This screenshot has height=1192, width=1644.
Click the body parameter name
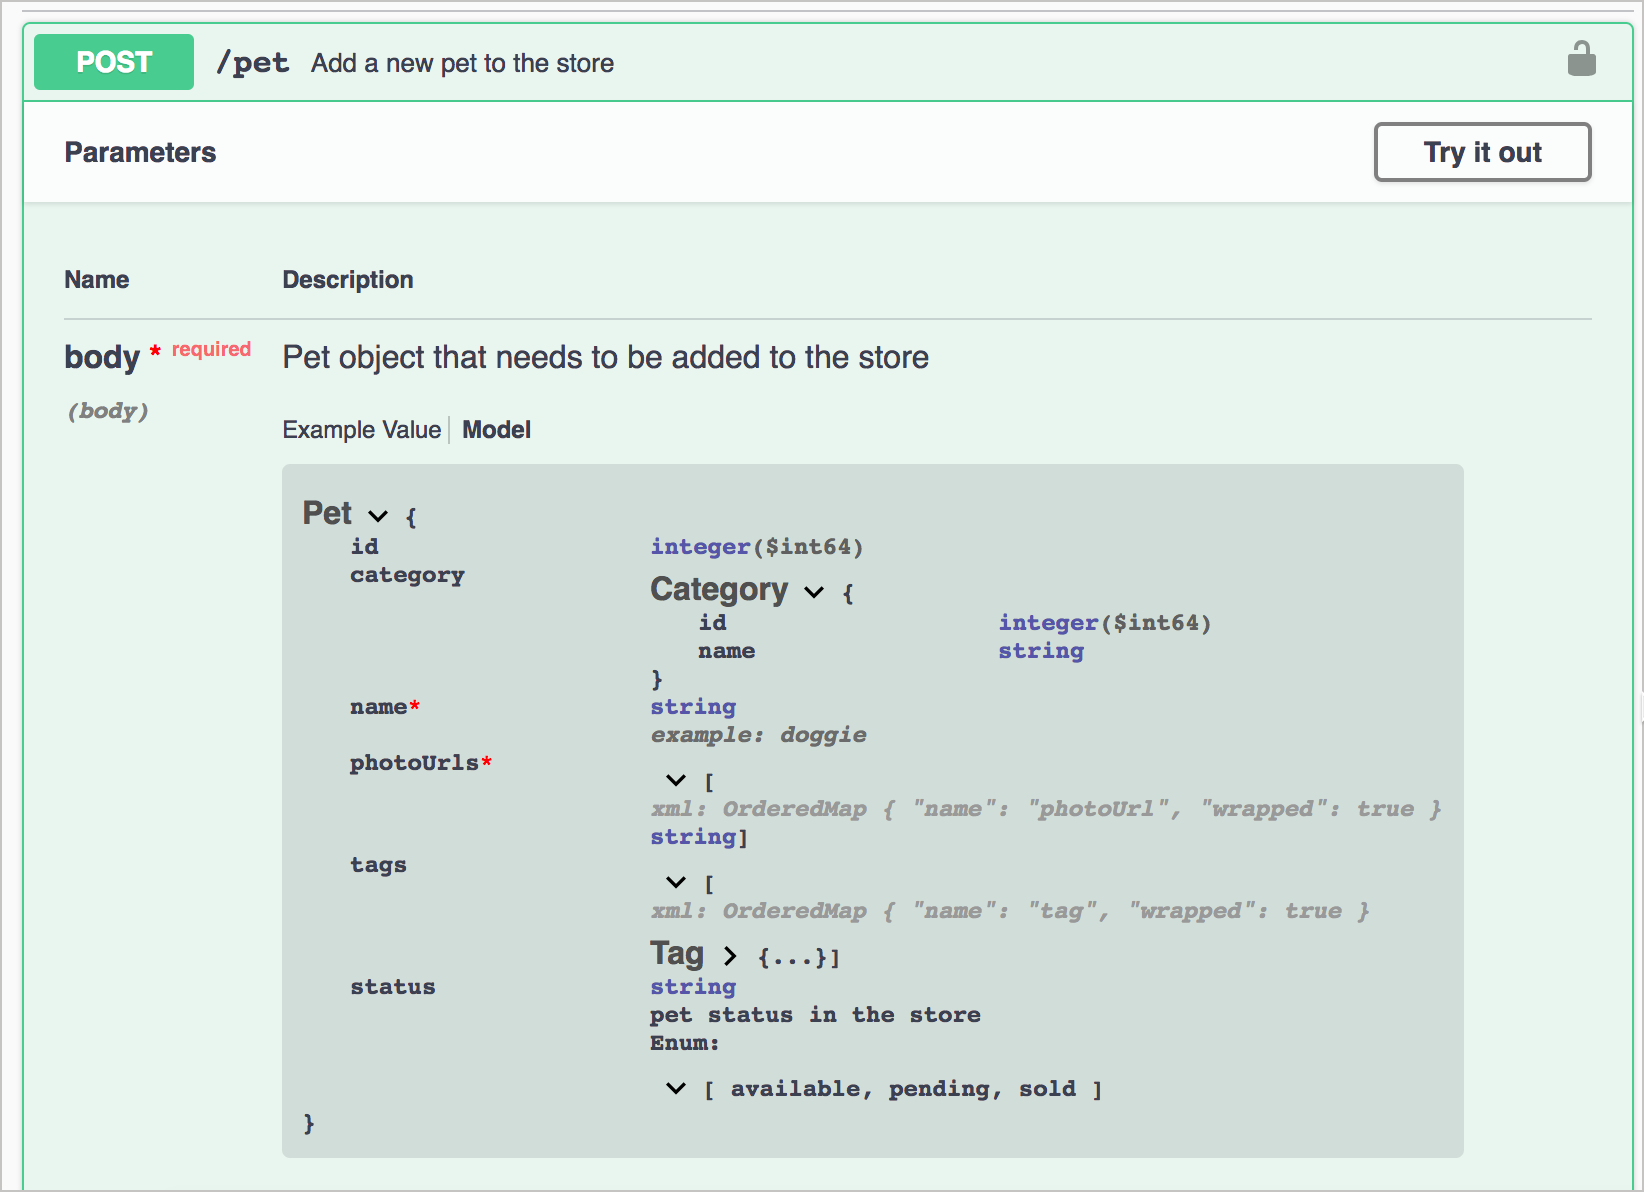102,357
